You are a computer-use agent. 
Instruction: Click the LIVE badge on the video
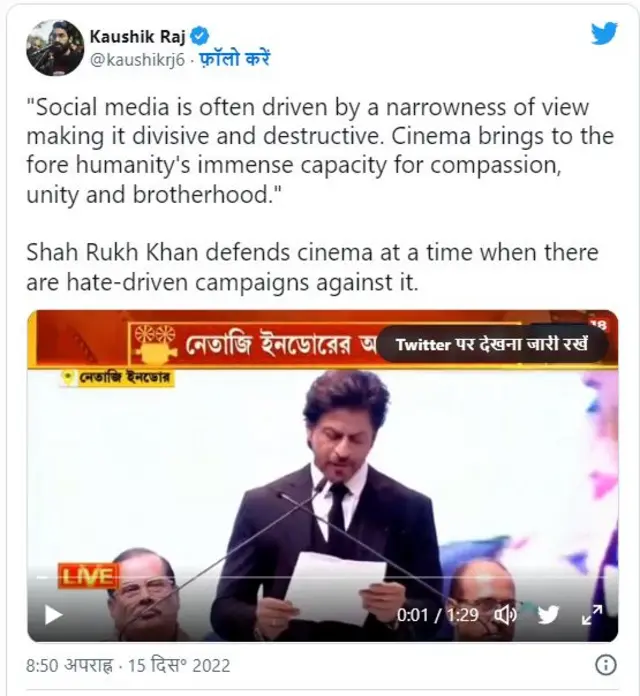tap(88, 576)
